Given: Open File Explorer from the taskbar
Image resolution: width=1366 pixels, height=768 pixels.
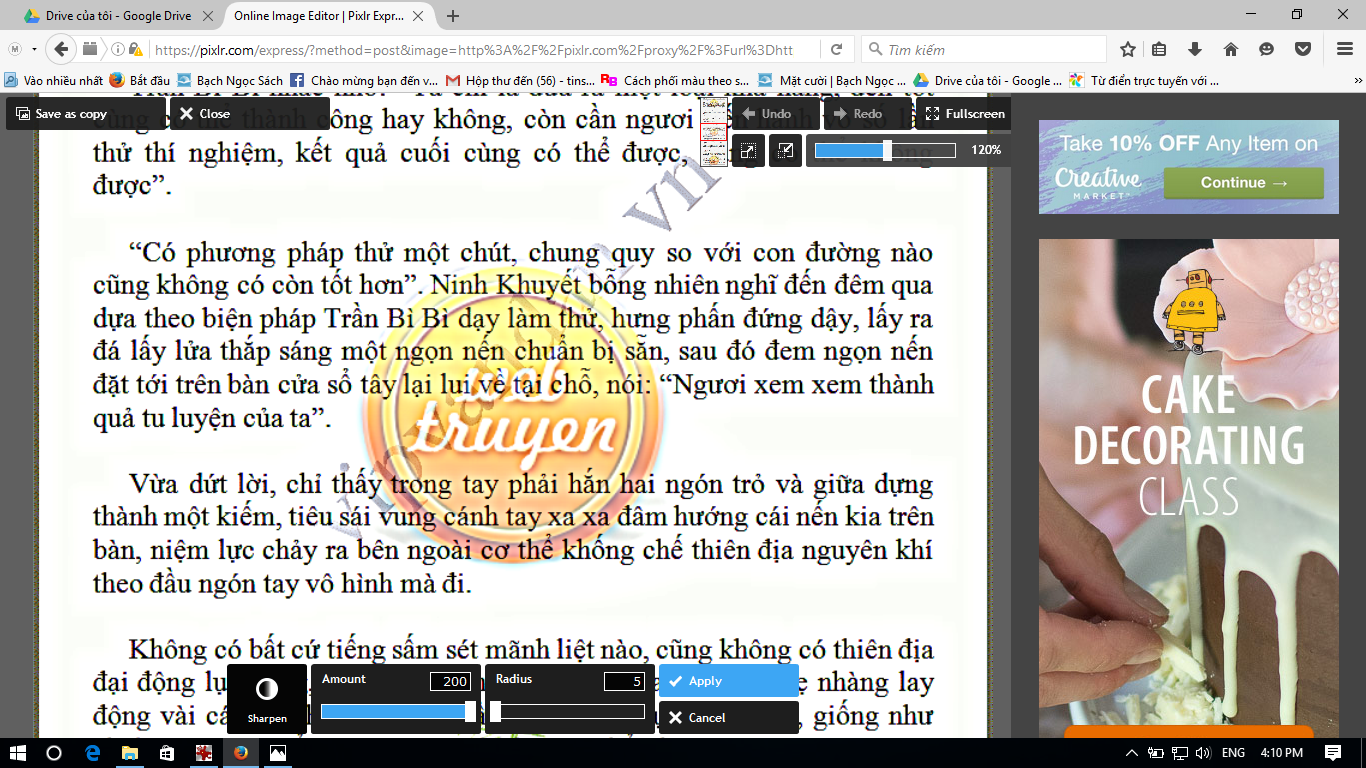Looking at the screenshot, I should pyautogui.click(x=130, y=753).
